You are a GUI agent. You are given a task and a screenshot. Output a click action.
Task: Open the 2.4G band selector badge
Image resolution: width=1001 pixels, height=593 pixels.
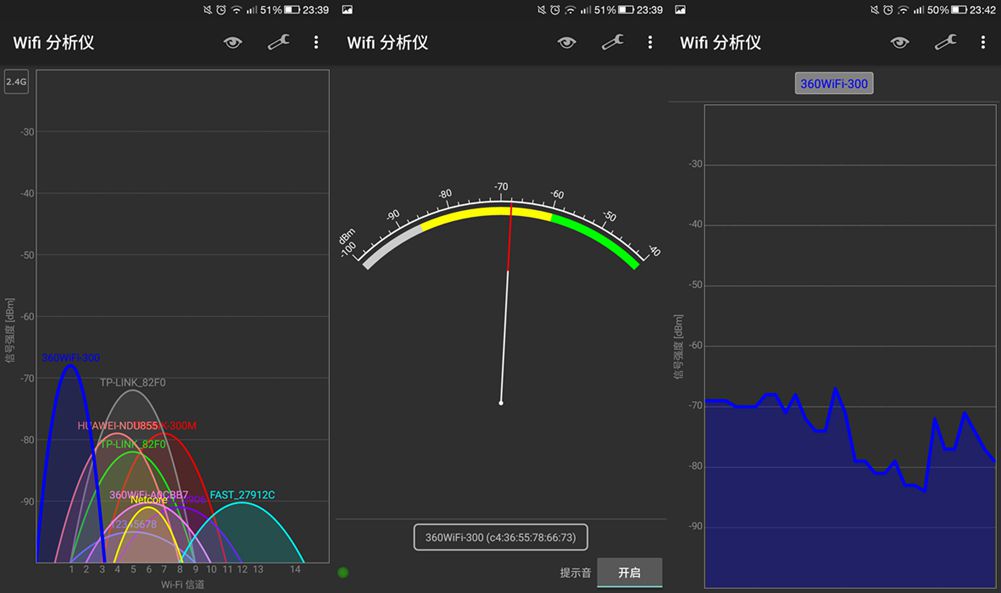point(15,82)
